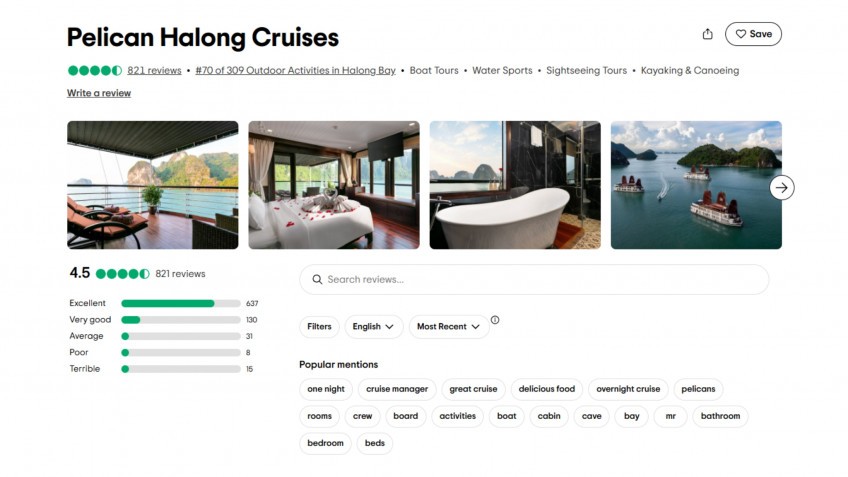Open the review Filters options
The width and height of the screenshot is (848, 477).
click(x=319, y=327)
